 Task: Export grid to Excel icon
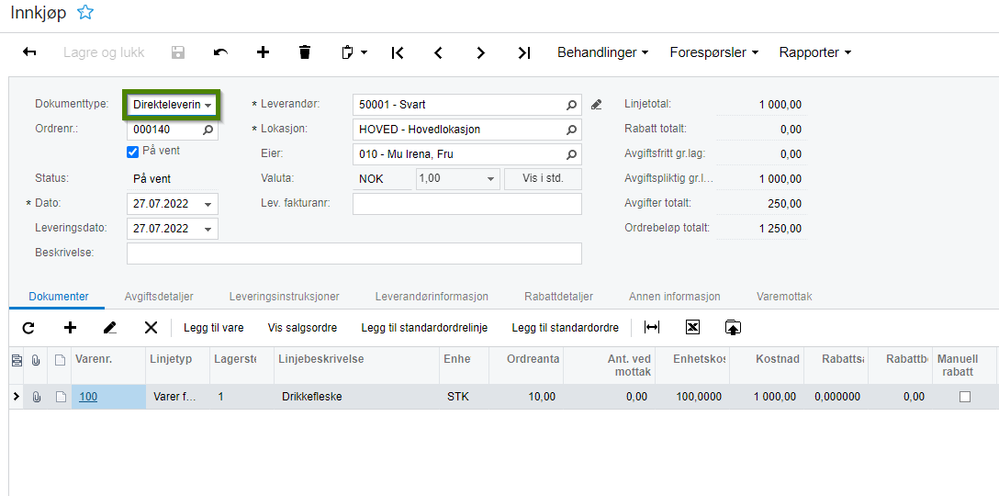pos(693,327)
